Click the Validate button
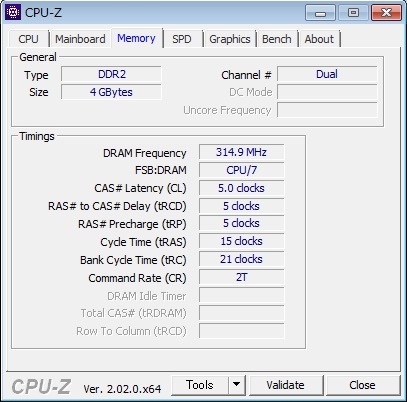The height and width of the screenshot is (402, 407). pyautogui.click(x=285, y=385)
